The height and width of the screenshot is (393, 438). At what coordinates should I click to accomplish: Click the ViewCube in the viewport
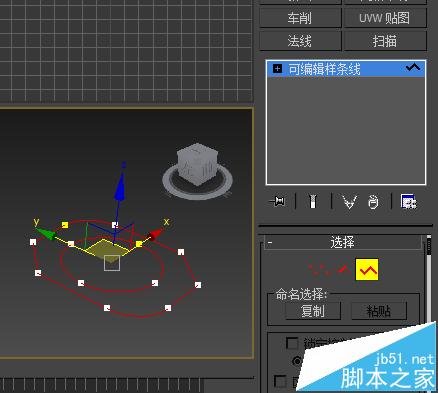pos(197,164)
